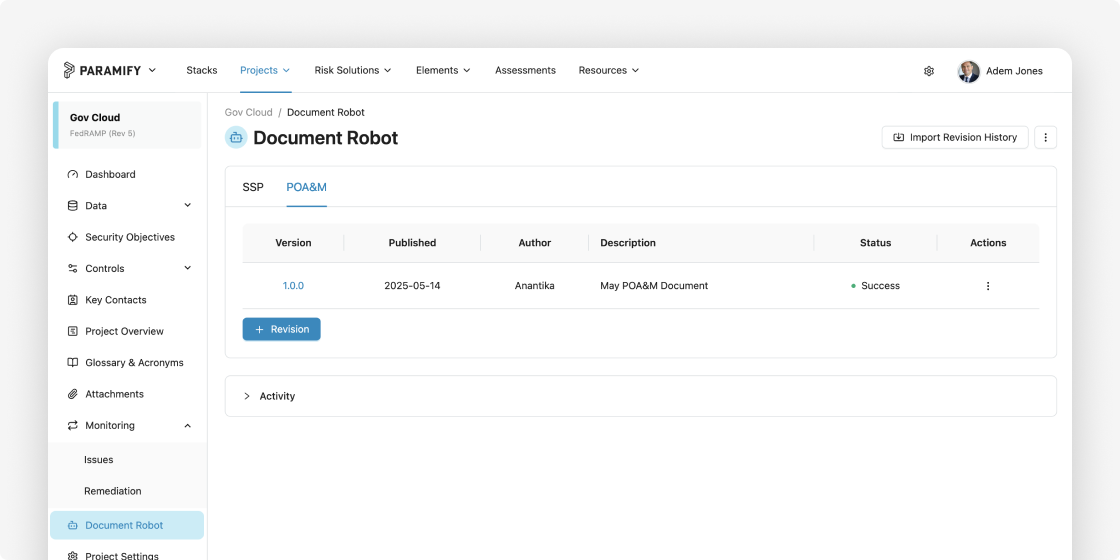
Task: Click May POA&M Document description
Action: [x=654, y=286]
